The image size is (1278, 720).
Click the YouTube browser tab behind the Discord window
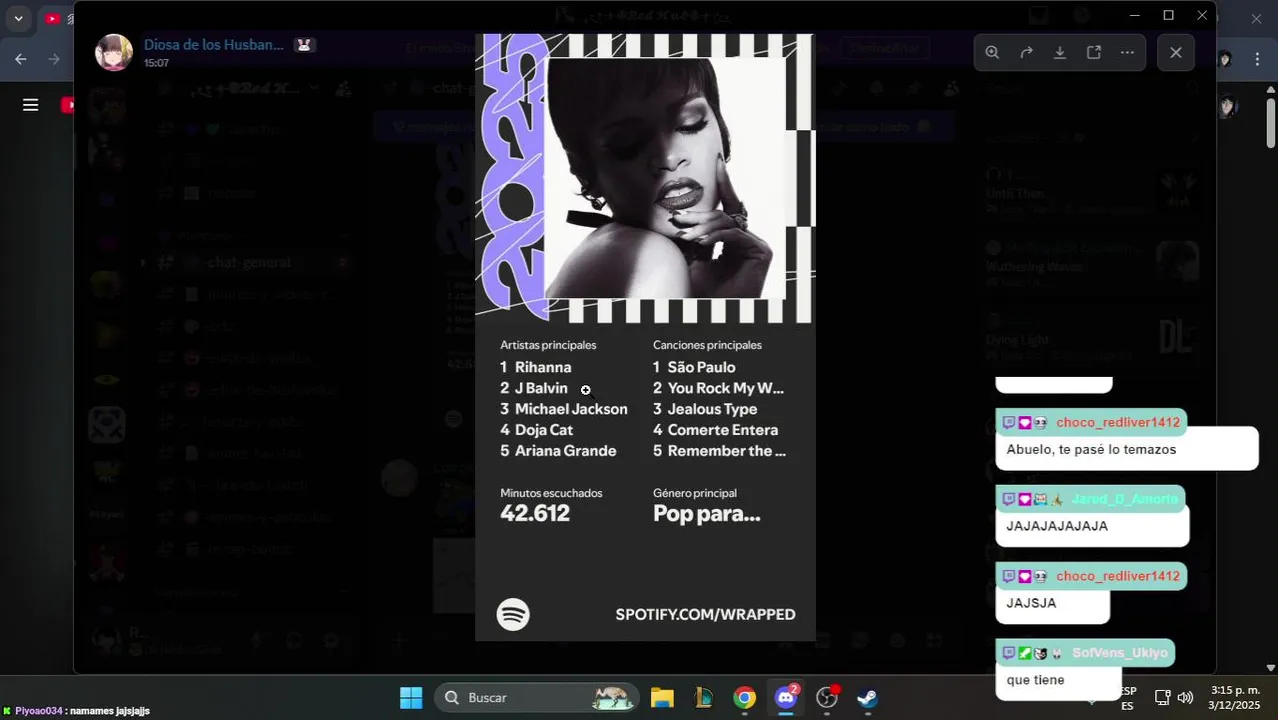tap(58, 18)
